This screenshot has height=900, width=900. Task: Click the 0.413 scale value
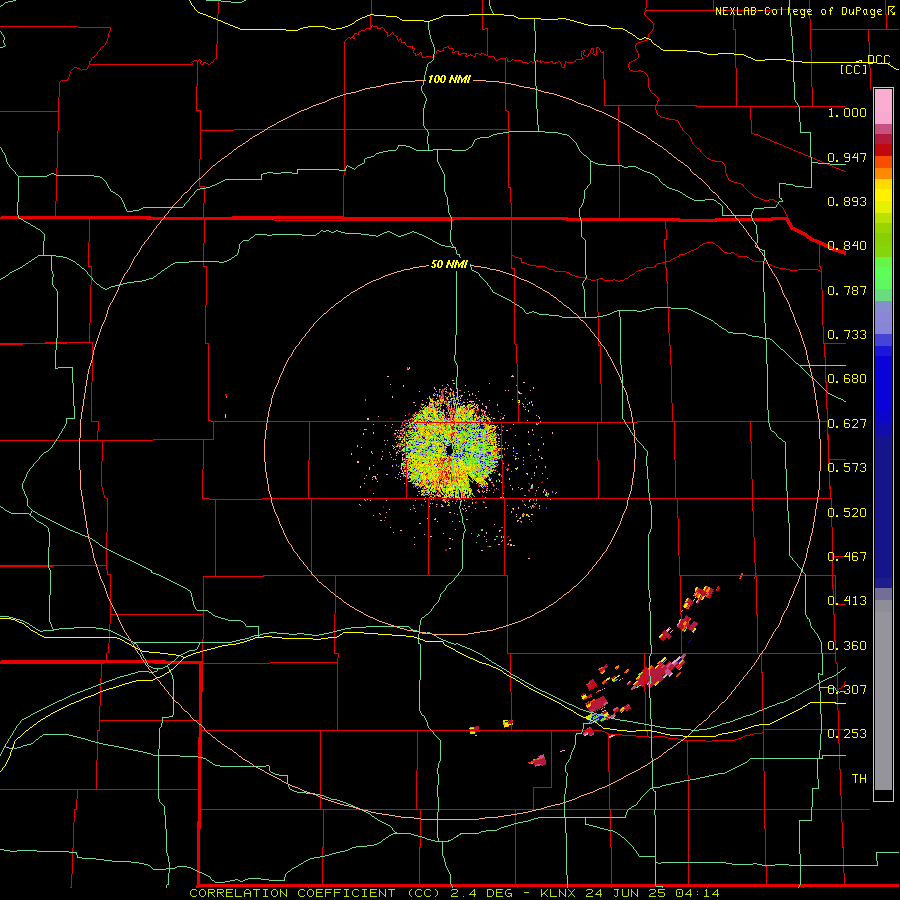tap(847, 601)
